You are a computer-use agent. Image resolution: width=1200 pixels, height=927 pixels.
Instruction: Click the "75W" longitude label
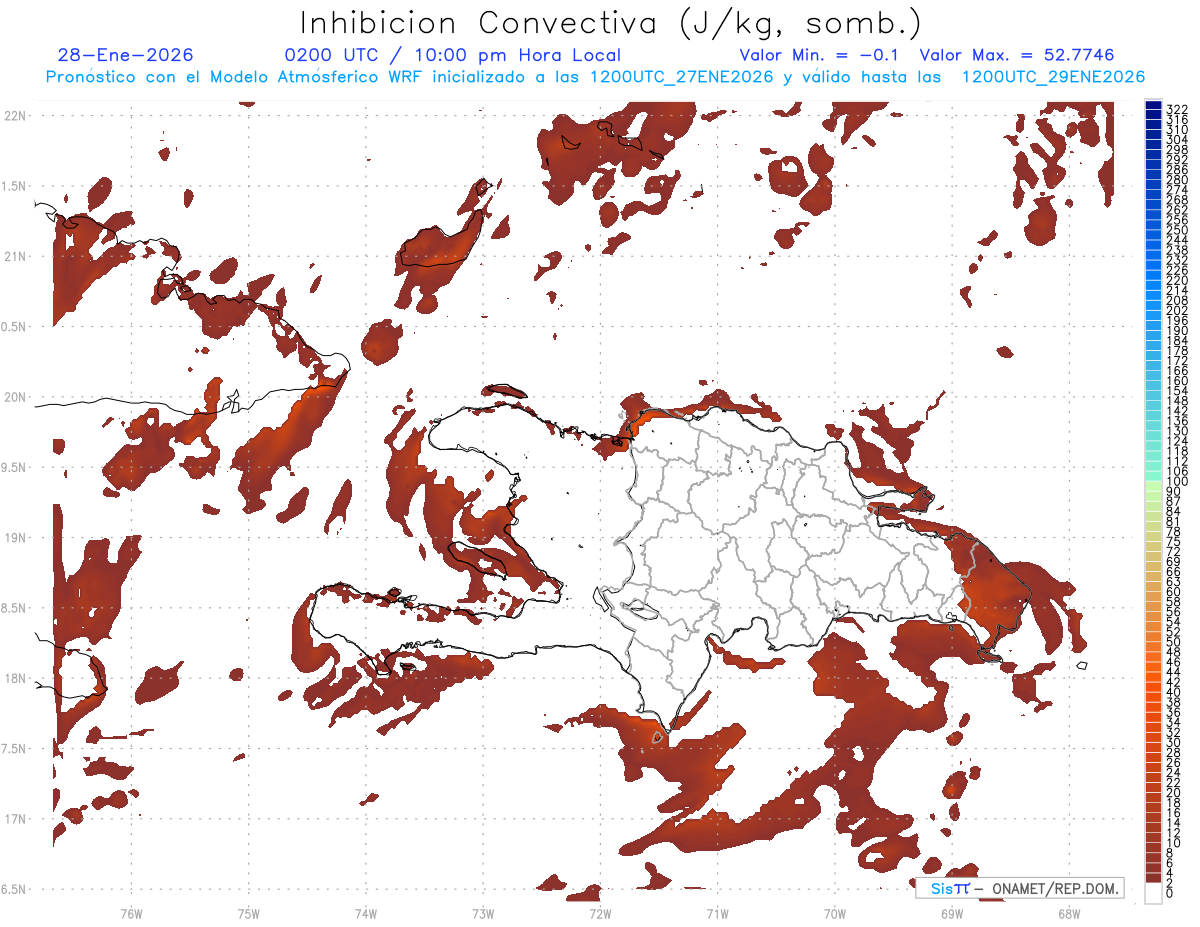248,913
